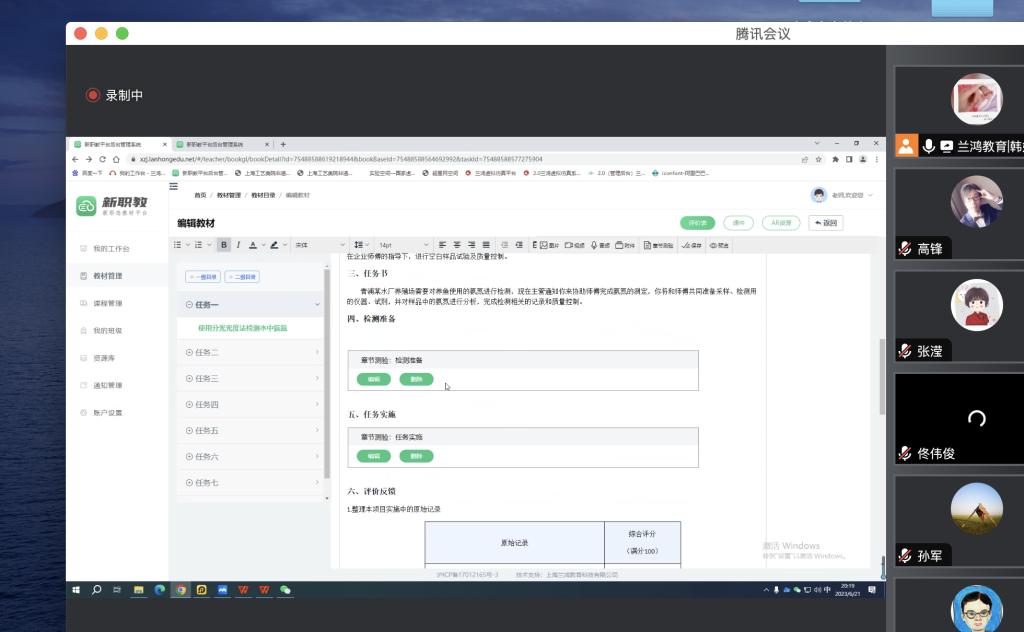Viewport: 1024px width, 632px height.
Task: Click the add 一级目录 button
Action: pos(202,277)
